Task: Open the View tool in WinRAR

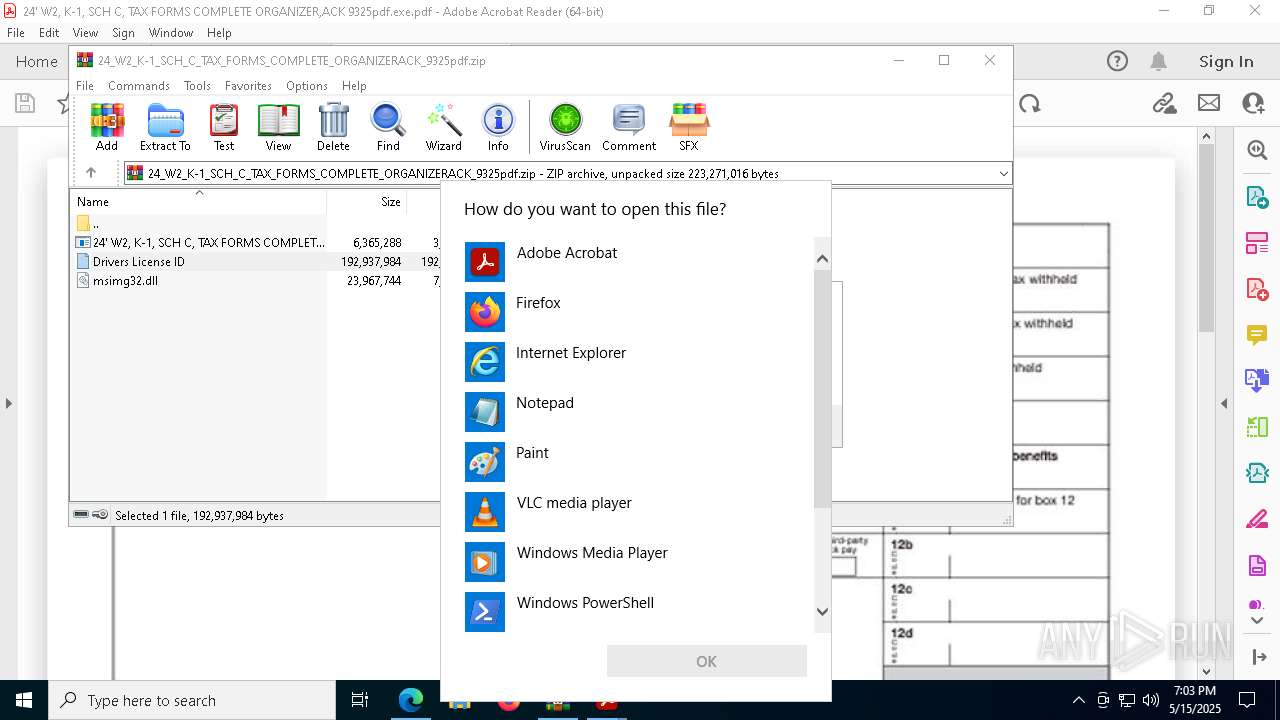Action: tap(278, 127)
